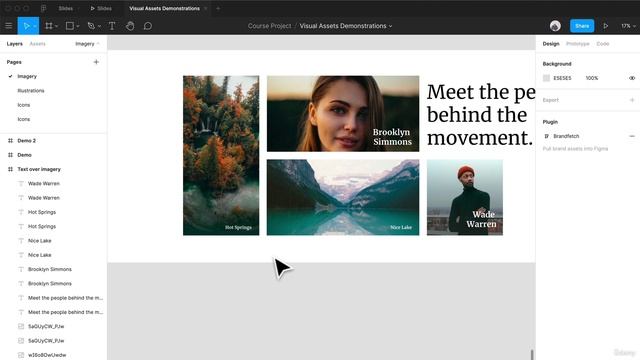Screen dimensions: 640x360
Task: Open the 17% zoom level dropdown
Action: [x=628, y=26]
